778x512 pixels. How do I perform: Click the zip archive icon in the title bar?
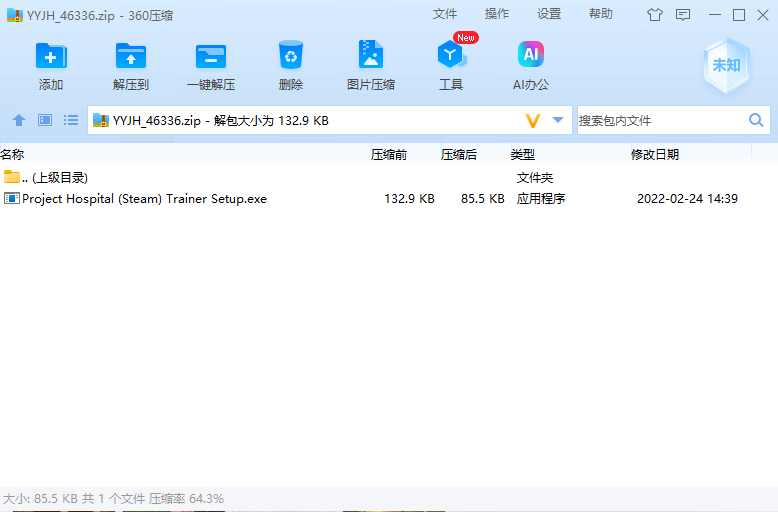[15, 15]
